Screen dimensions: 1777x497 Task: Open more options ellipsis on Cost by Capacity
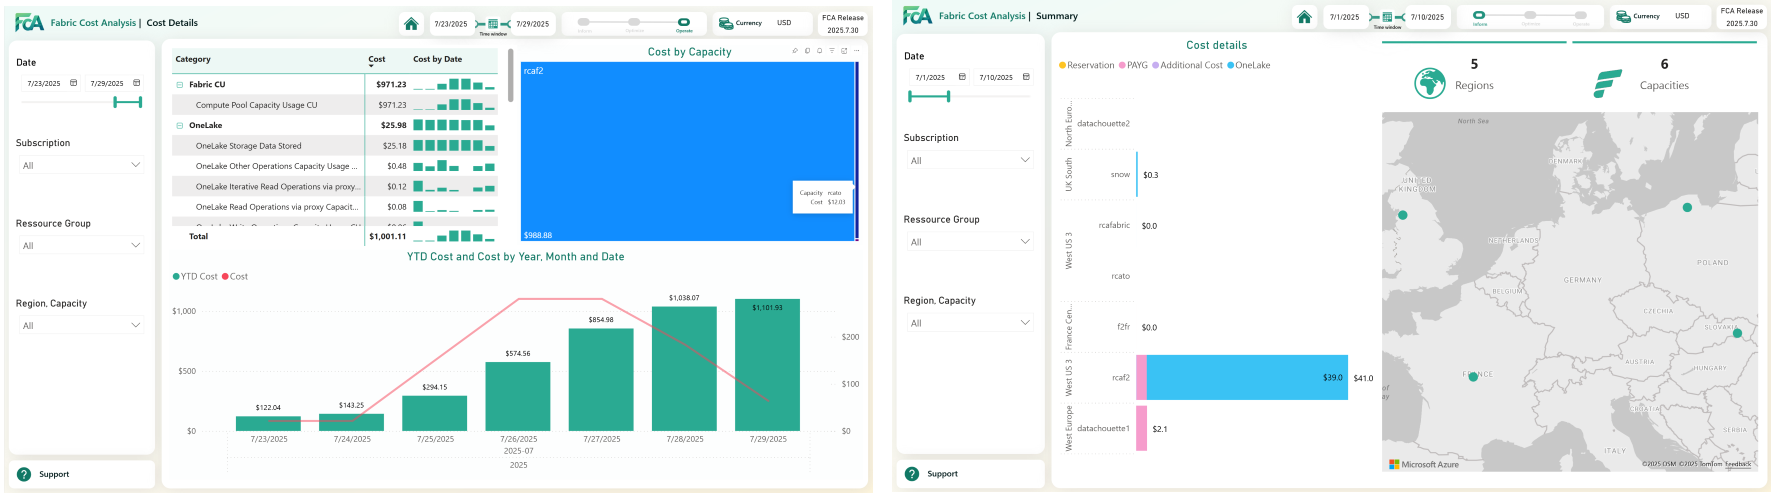(856, 51)
